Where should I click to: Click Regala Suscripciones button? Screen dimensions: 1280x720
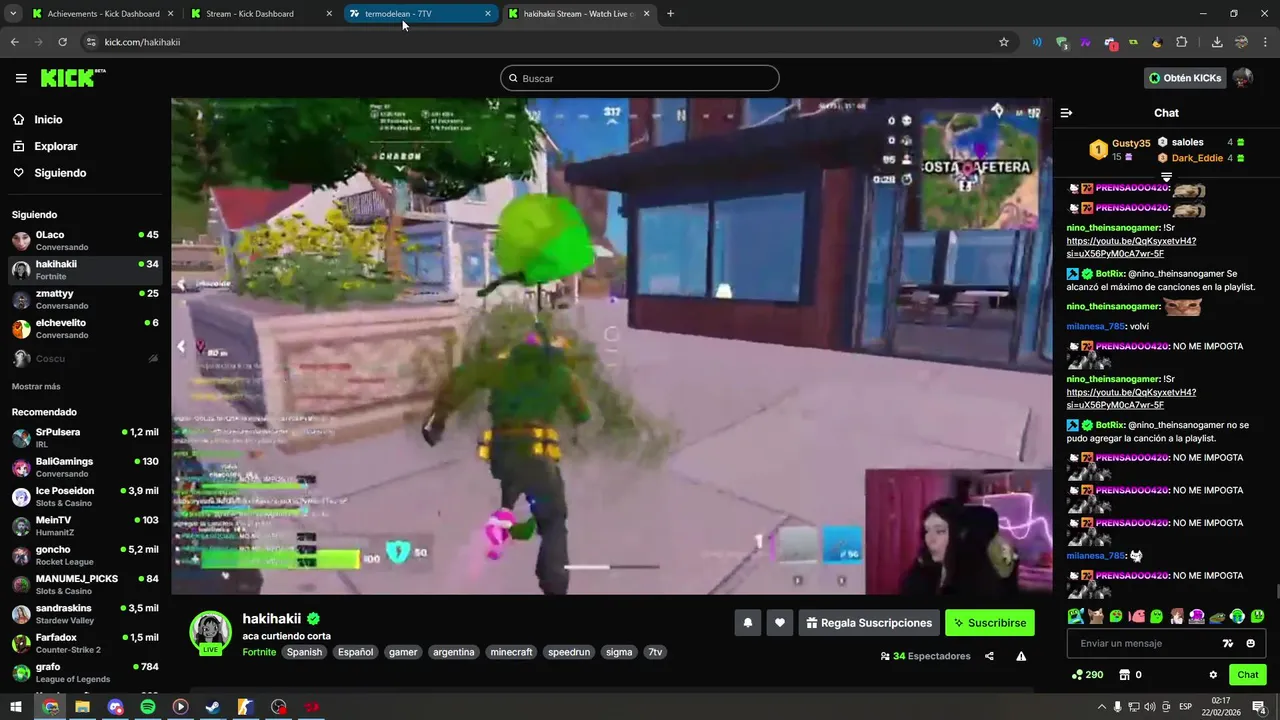(x=869, y=623)
